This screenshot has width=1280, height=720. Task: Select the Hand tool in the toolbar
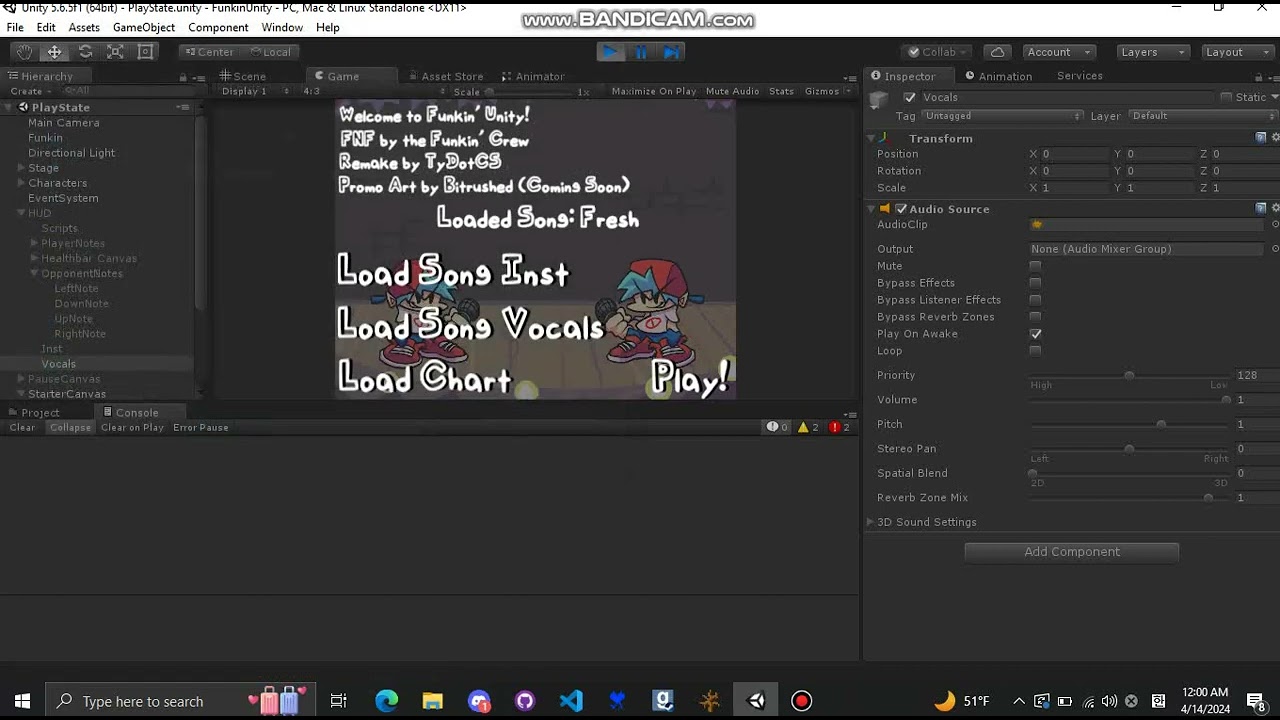(x=24, y=52)
